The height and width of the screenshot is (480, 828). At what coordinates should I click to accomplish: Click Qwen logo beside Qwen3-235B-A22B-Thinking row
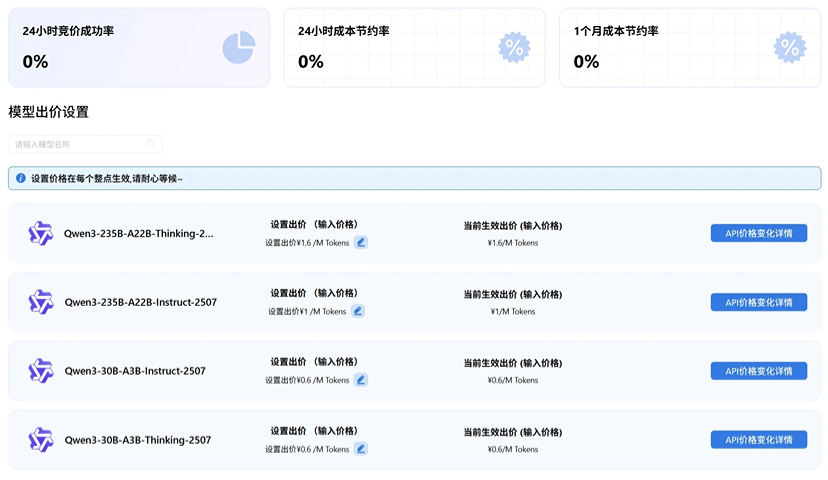point(40,233)
